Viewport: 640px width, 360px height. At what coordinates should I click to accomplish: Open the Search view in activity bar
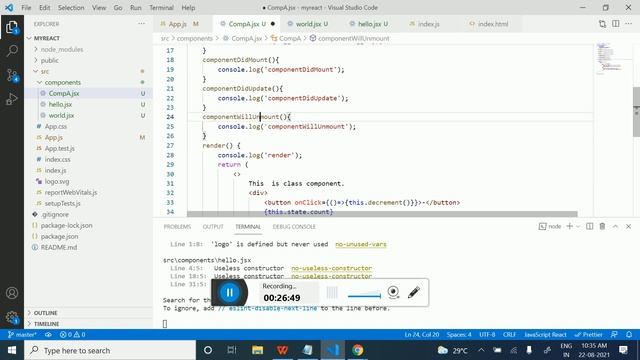point(12,51)
